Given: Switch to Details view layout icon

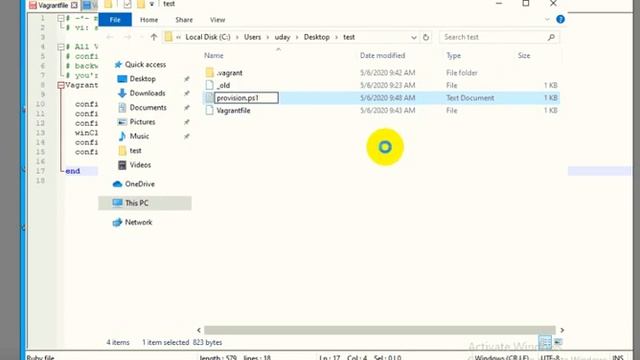Looking at the screenshot, I should point(544,342).
